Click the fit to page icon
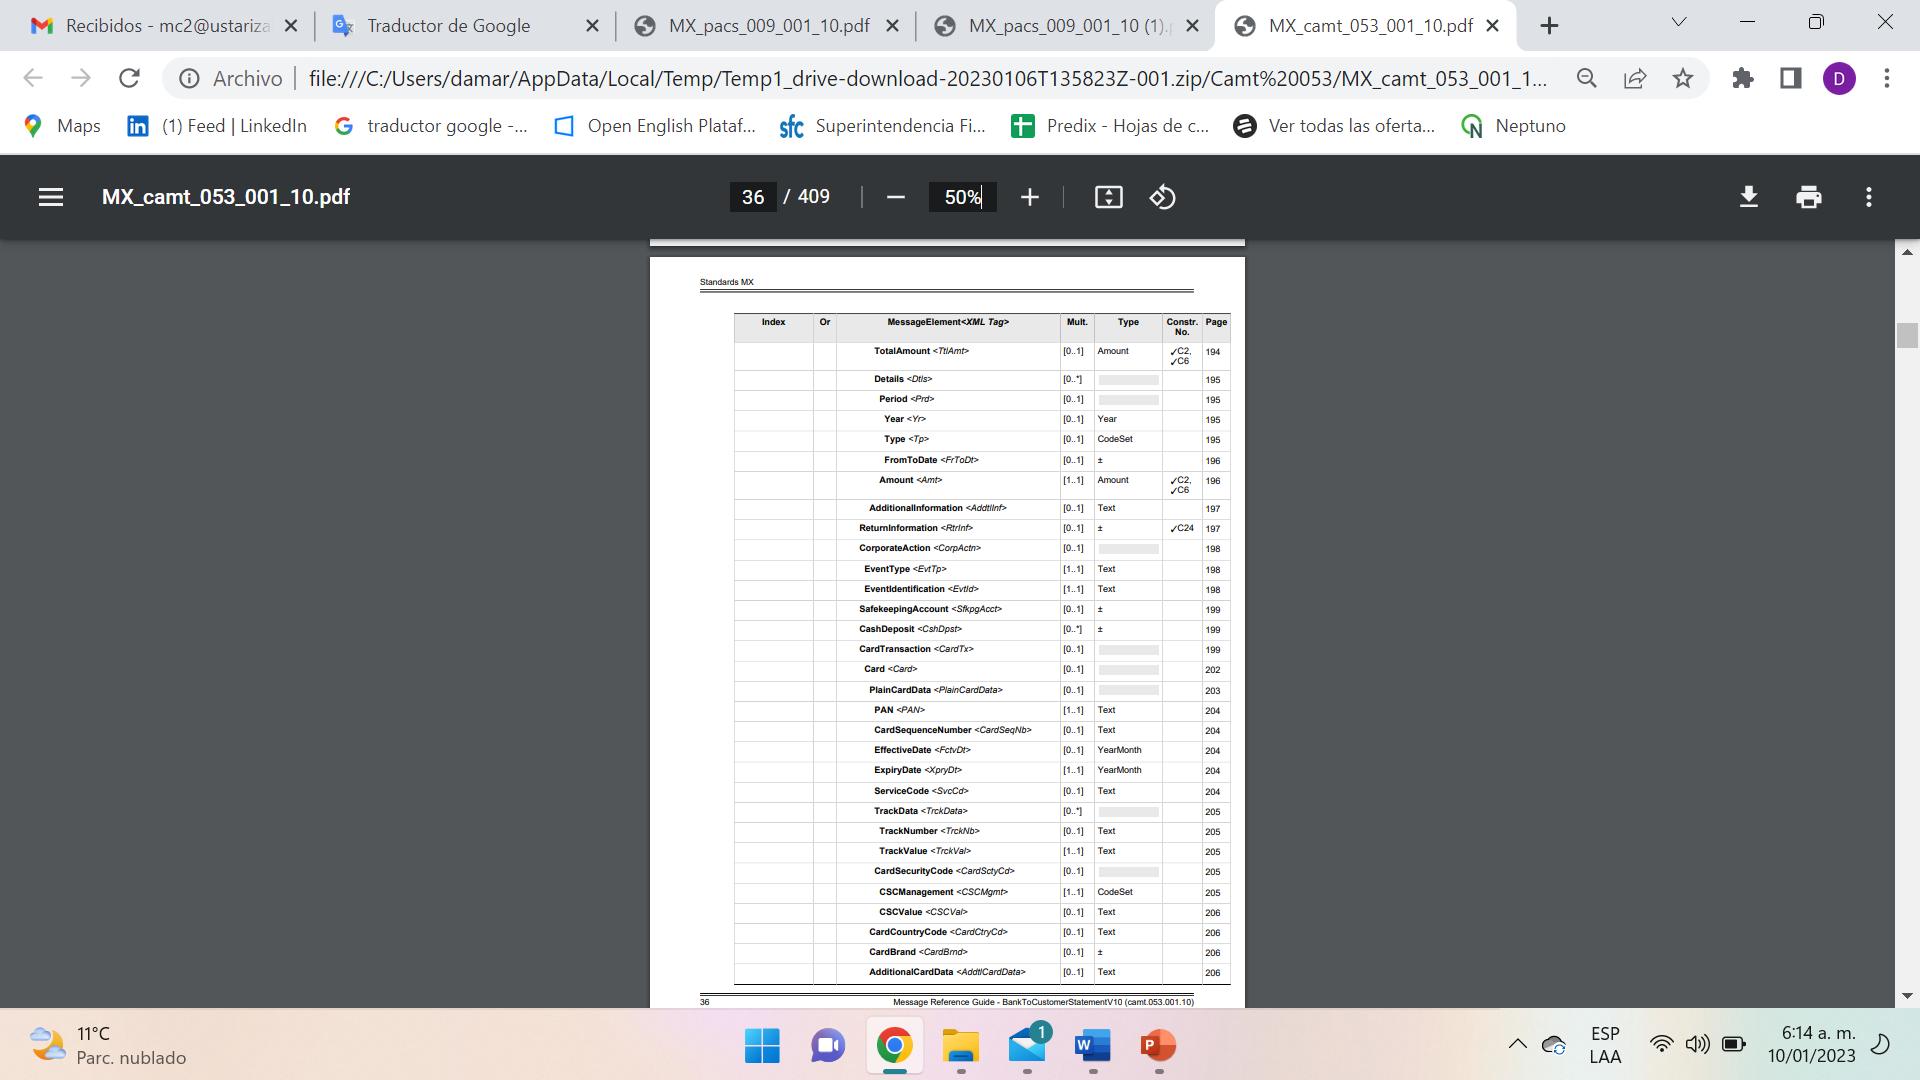This screenshot has height=1080, width=1920. click(1108, 197)
